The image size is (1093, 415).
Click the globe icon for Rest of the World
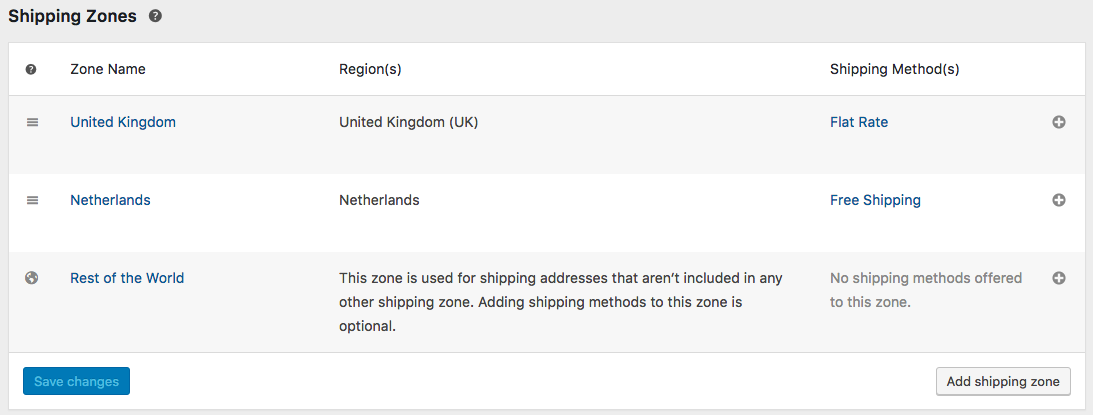(31, 278)
